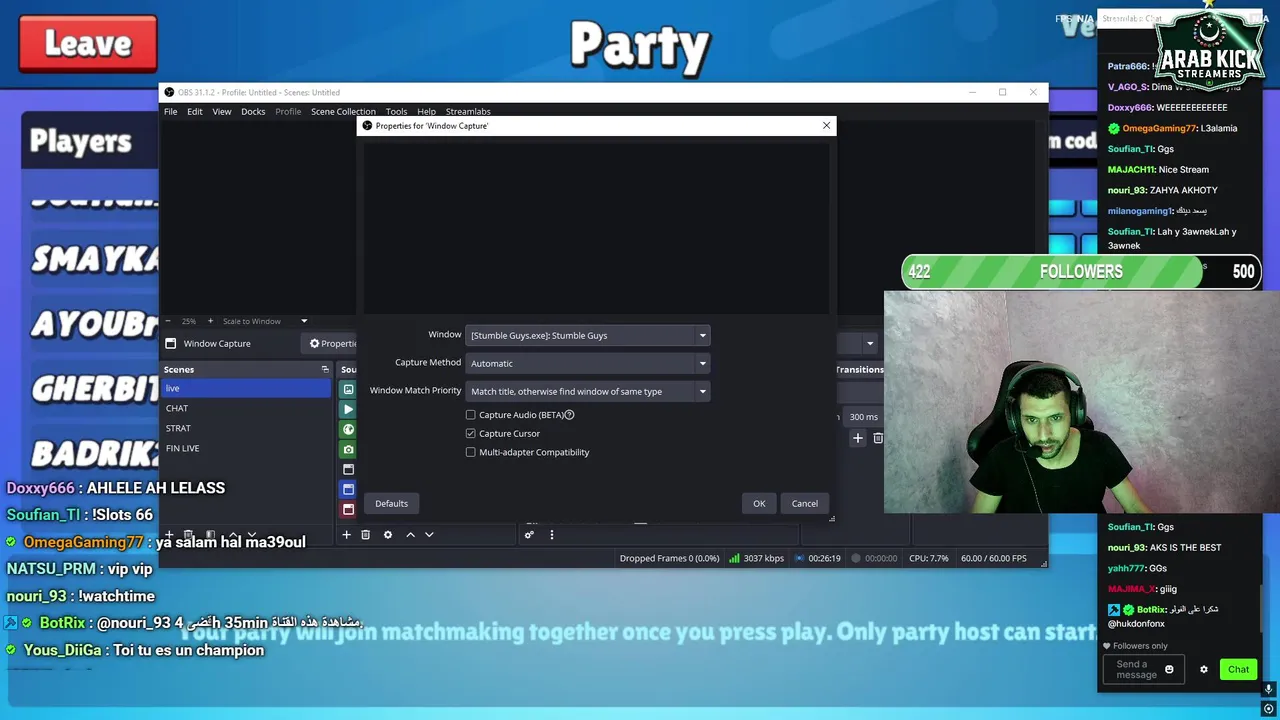Open Streamlabs menu
The width and height of the screenshot is (1280, 720).
(x=468, y=112)
